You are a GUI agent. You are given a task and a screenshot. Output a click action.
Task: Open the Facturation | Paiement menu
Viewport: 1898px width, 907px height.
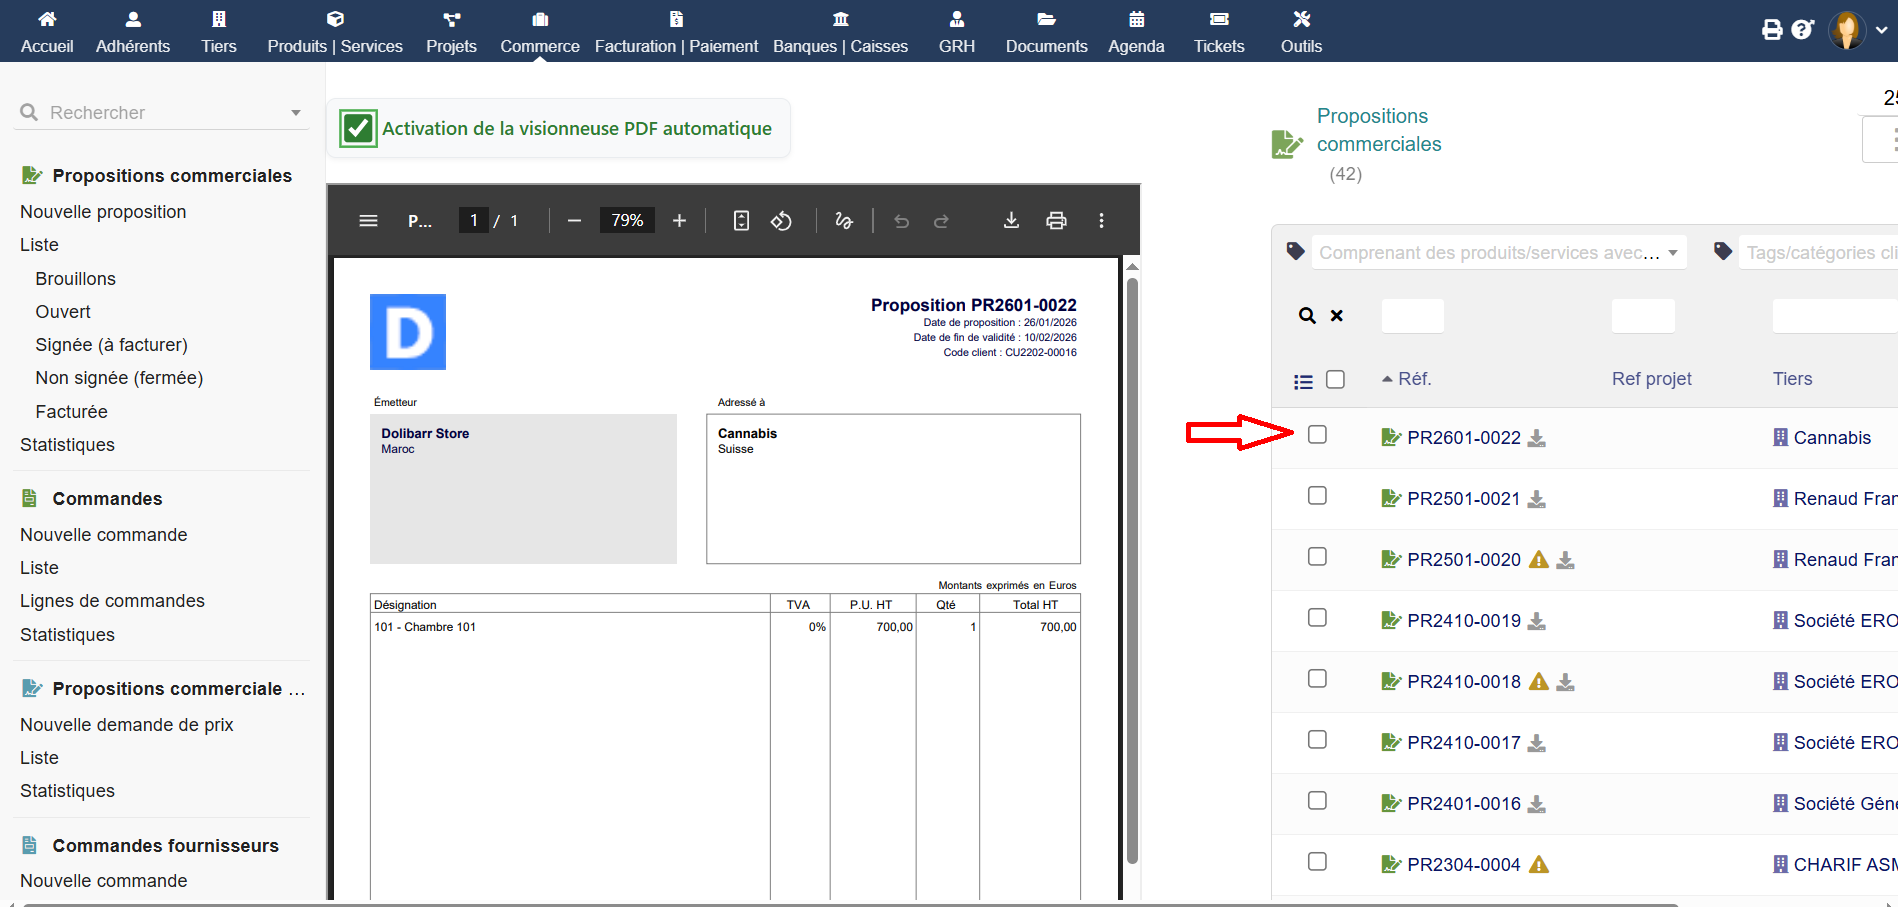tap(676, 32)
